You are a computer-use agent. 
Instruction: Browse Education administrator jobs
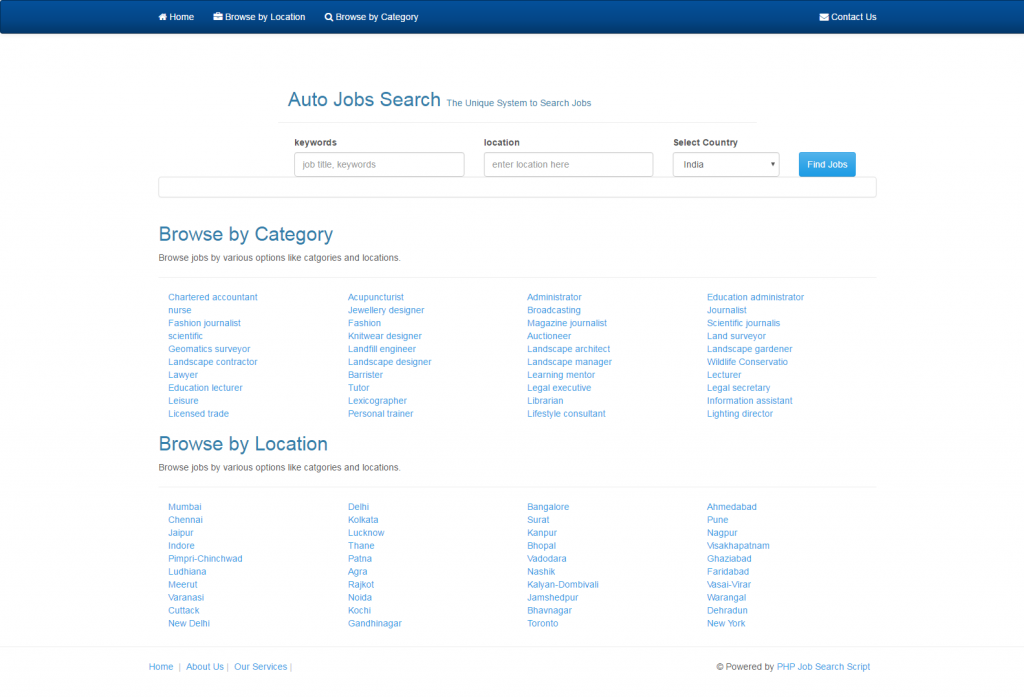pos(756,297)
